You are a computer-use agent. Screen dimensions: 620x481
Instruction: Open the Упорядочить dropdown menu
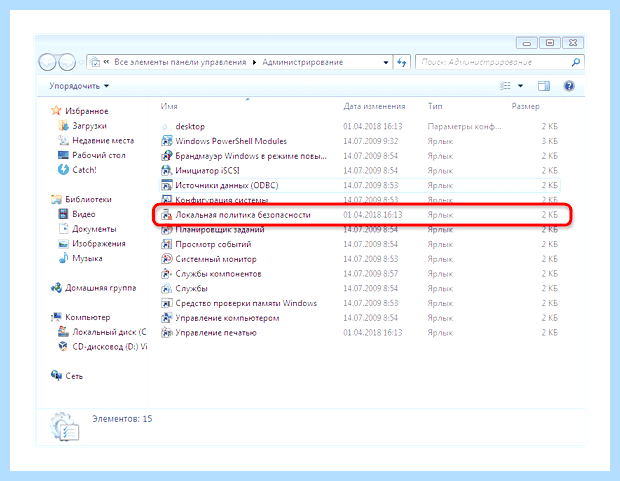click(79, 86)
